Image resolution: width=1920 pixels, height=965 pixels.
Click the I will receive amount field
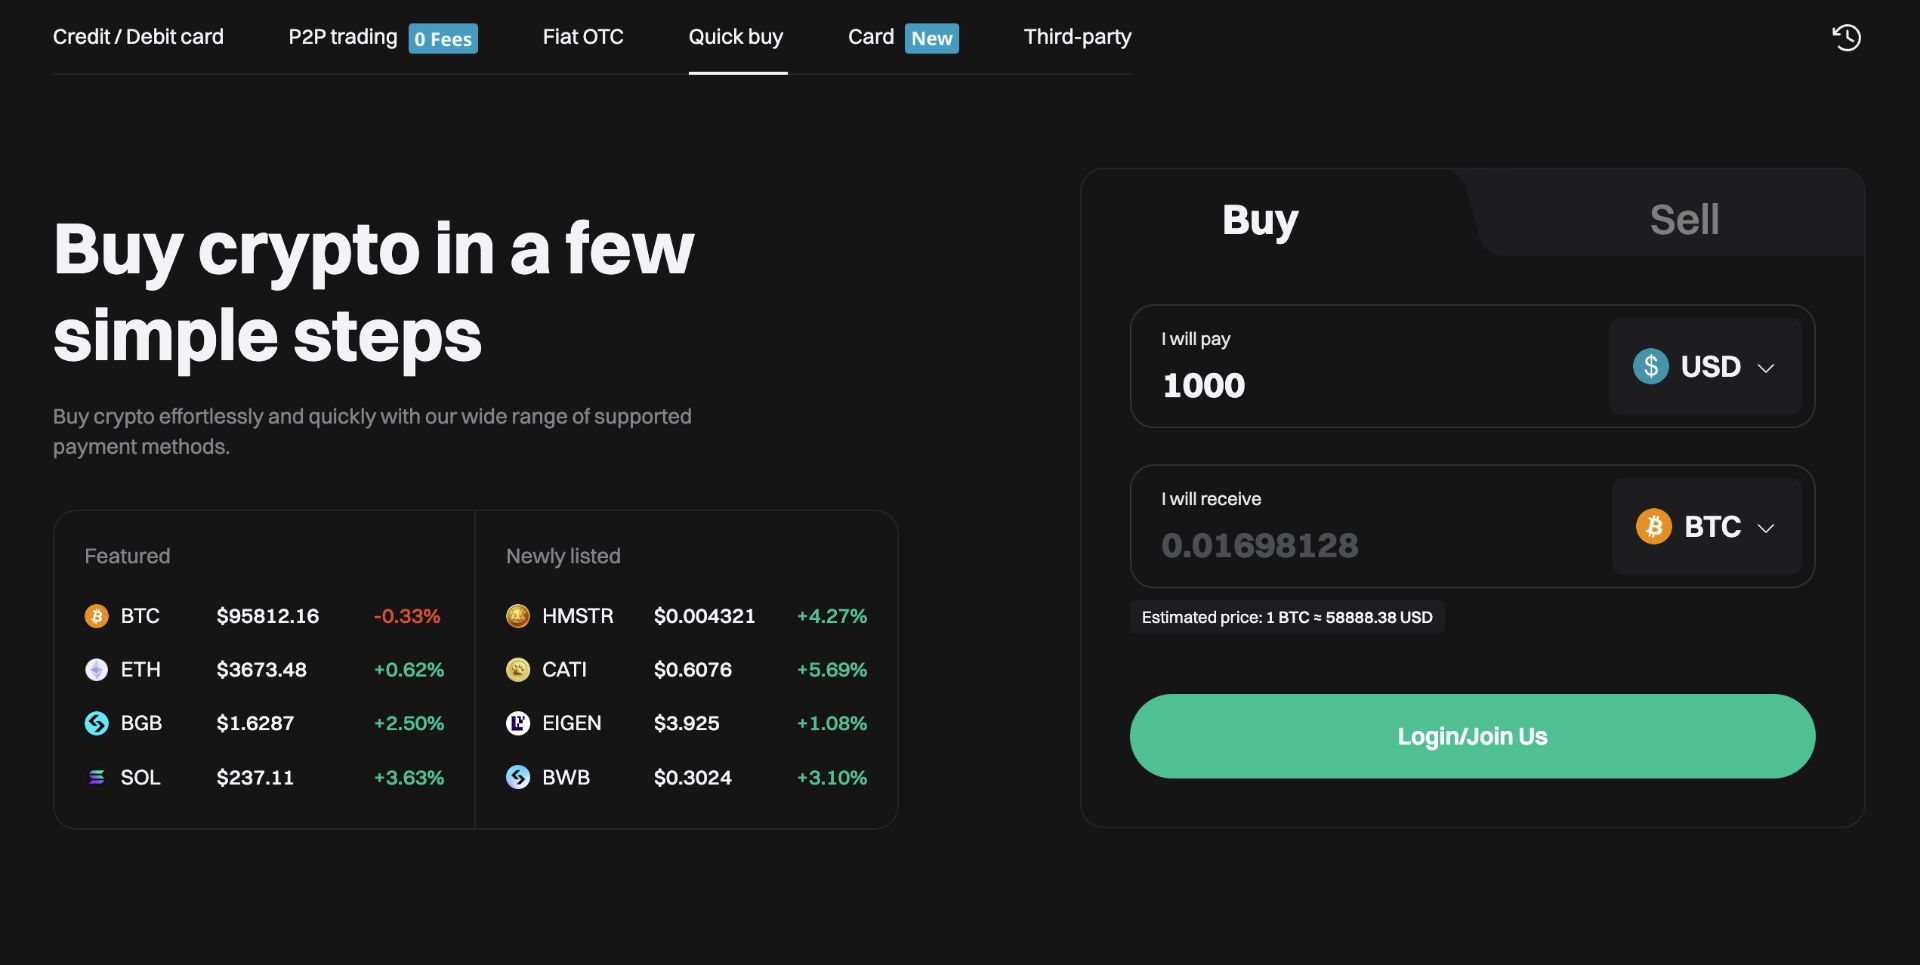1370,545
